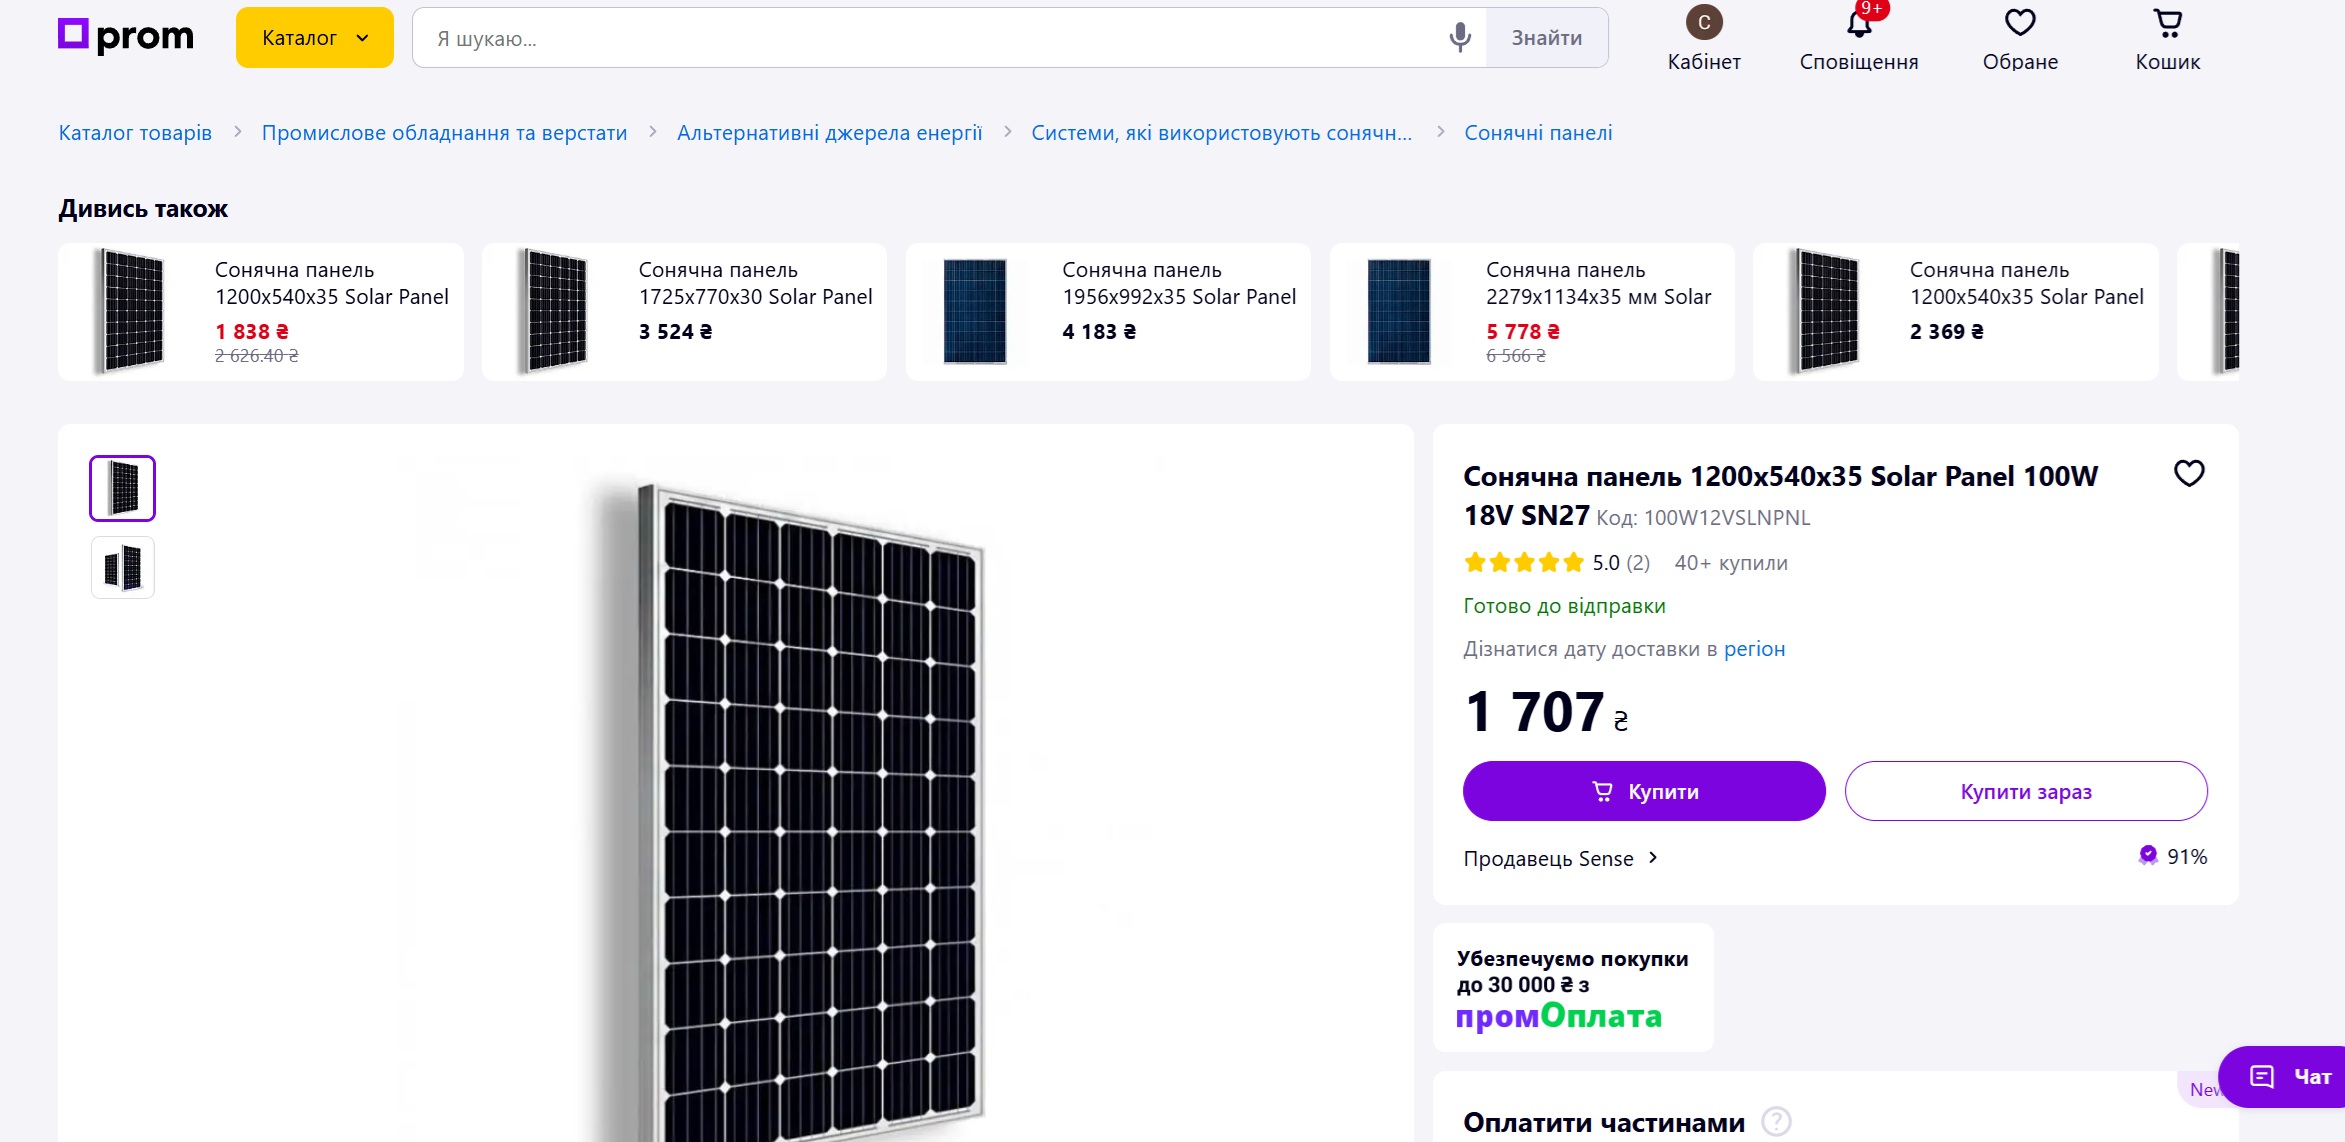Screen dimensions: 2345x1142
Task: Click the Купити зараз button
Action: pyautogui.click(x=2025, y=791)
